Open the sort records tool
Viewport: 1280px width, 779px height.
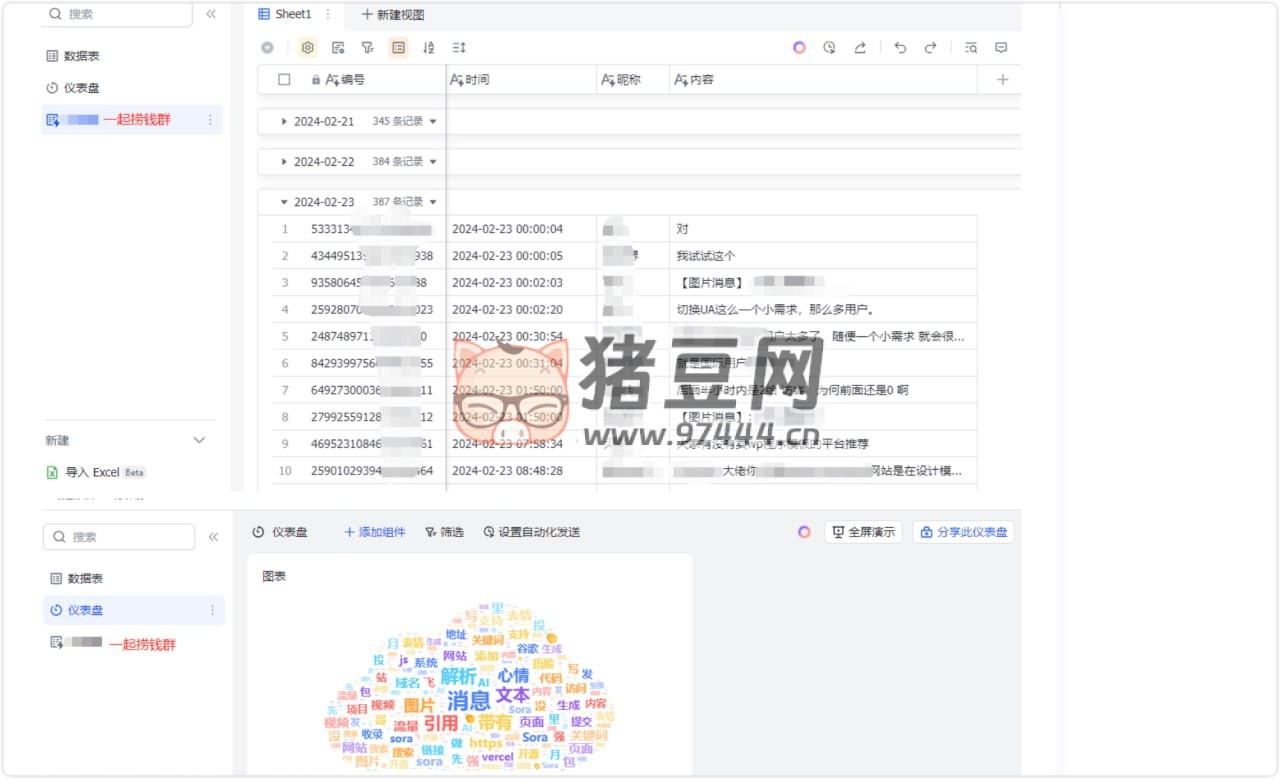pyautogui.click(x=429, y=47)
